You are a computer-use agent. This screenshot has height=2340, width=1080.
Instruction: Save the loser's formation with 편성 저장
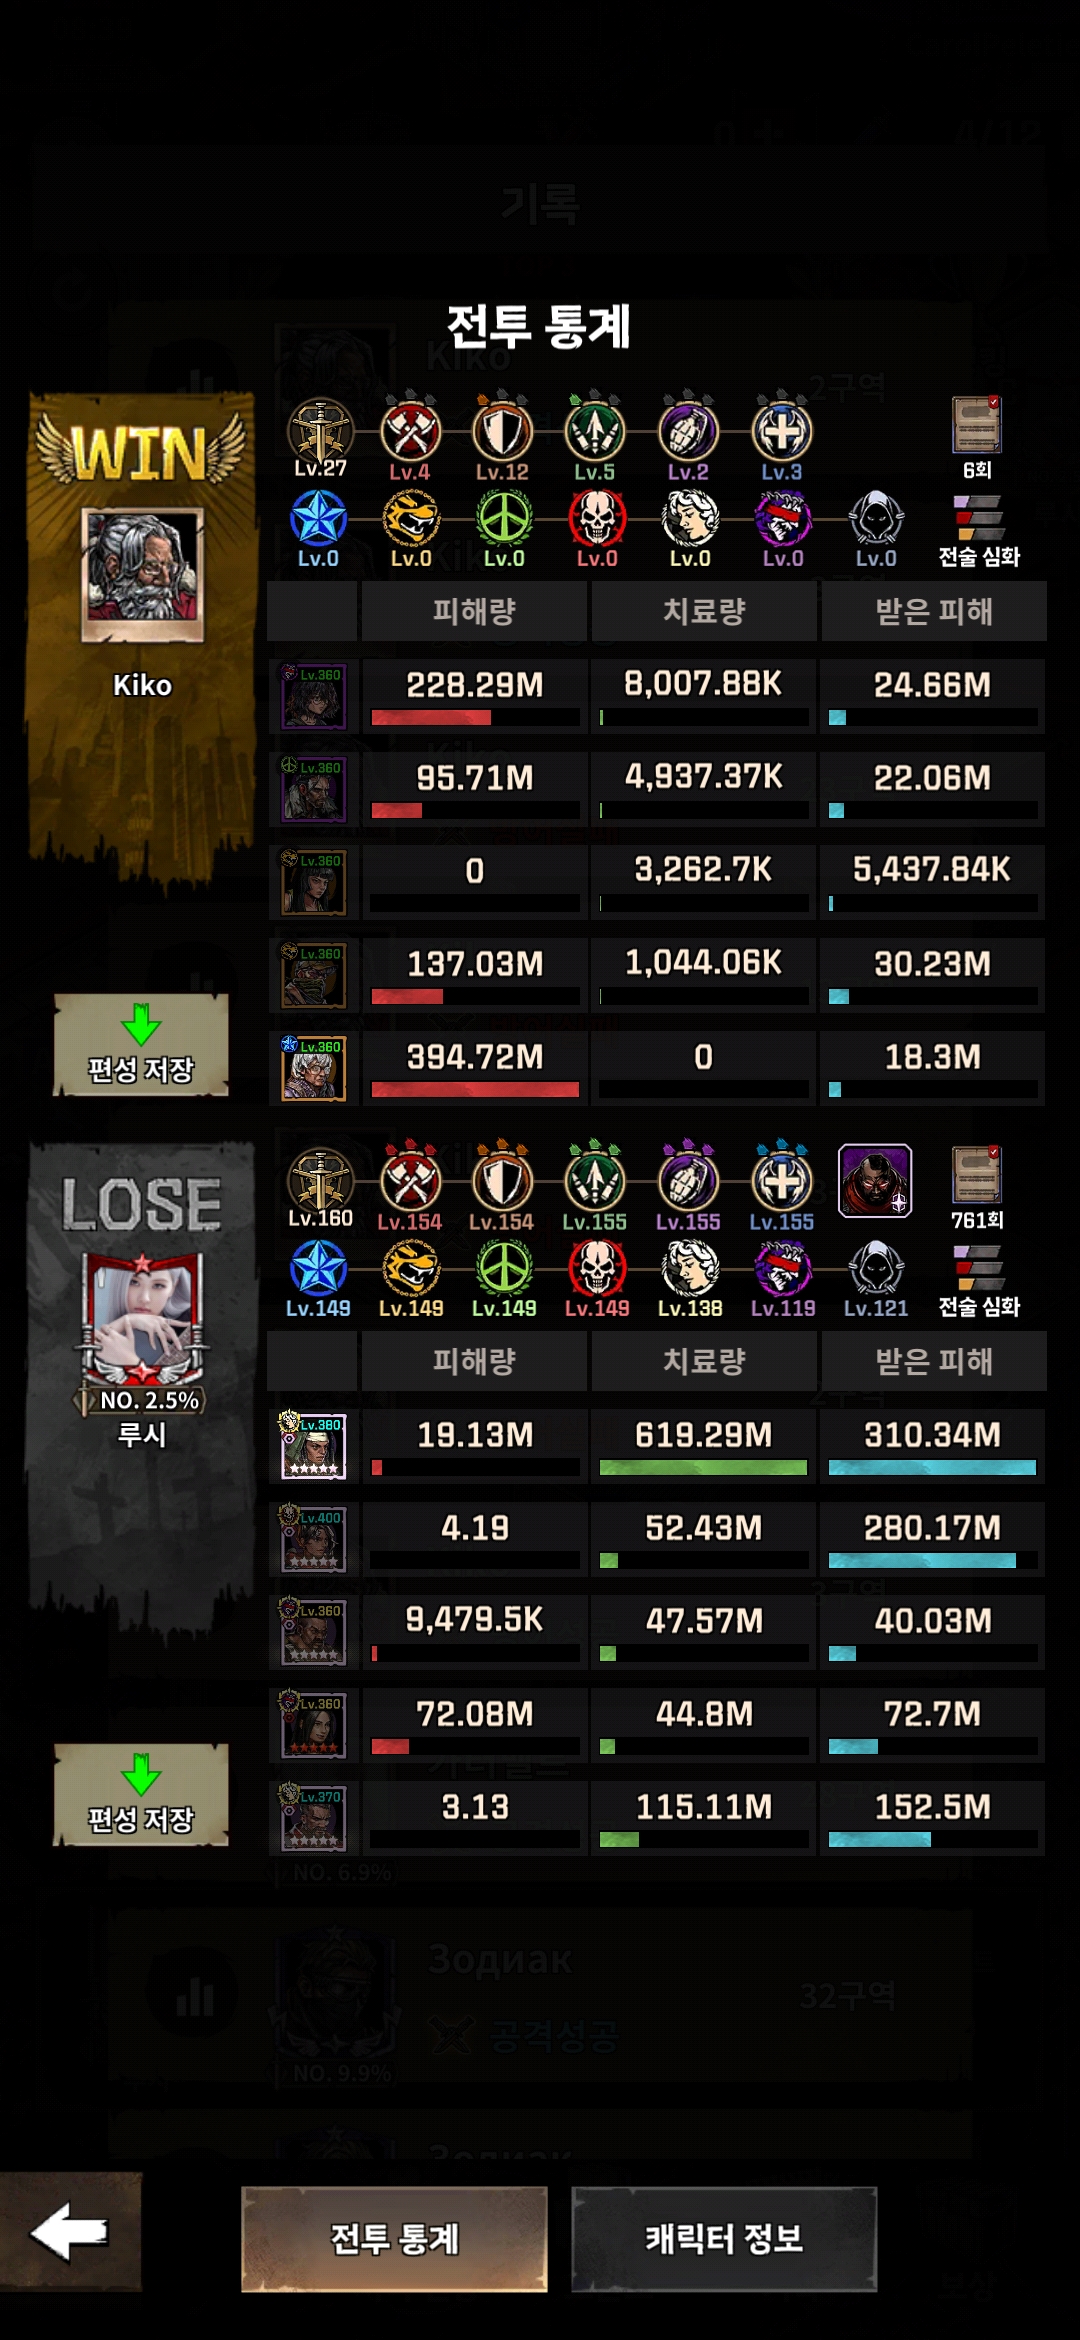tap(141, 1795)
